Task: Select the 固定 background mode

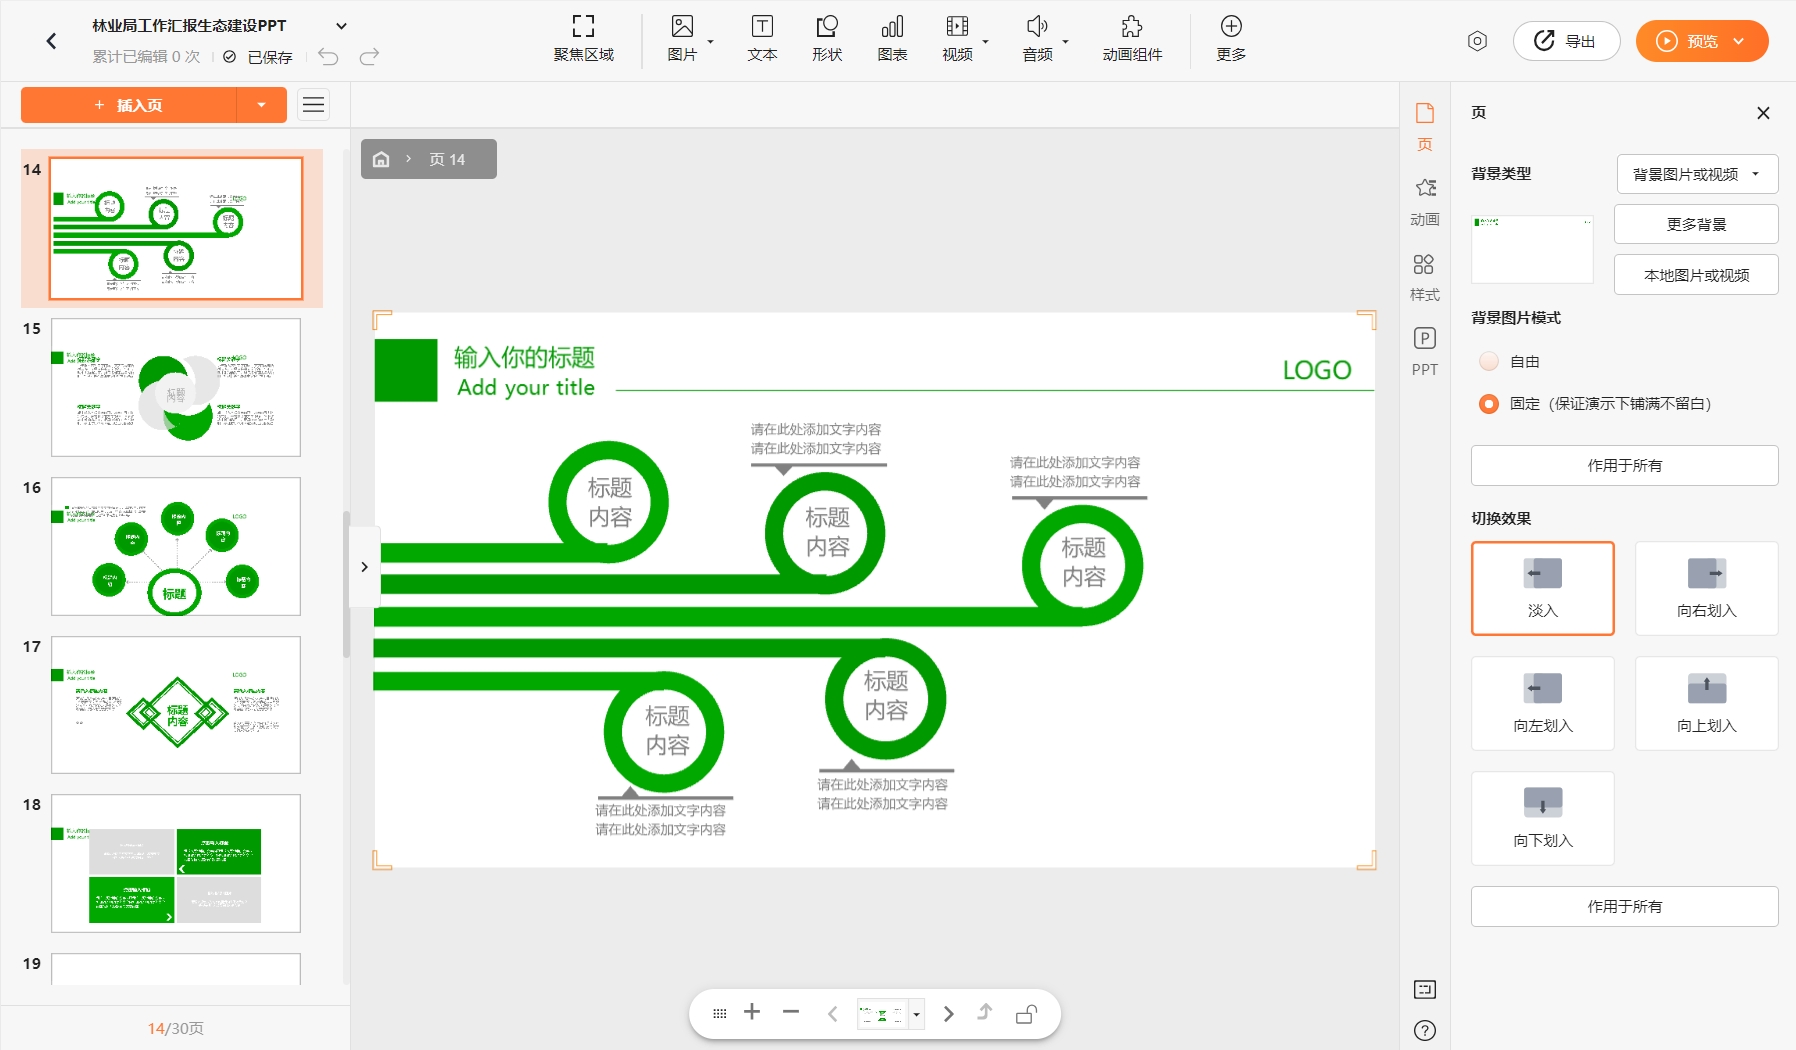Action: [1489, 404]
